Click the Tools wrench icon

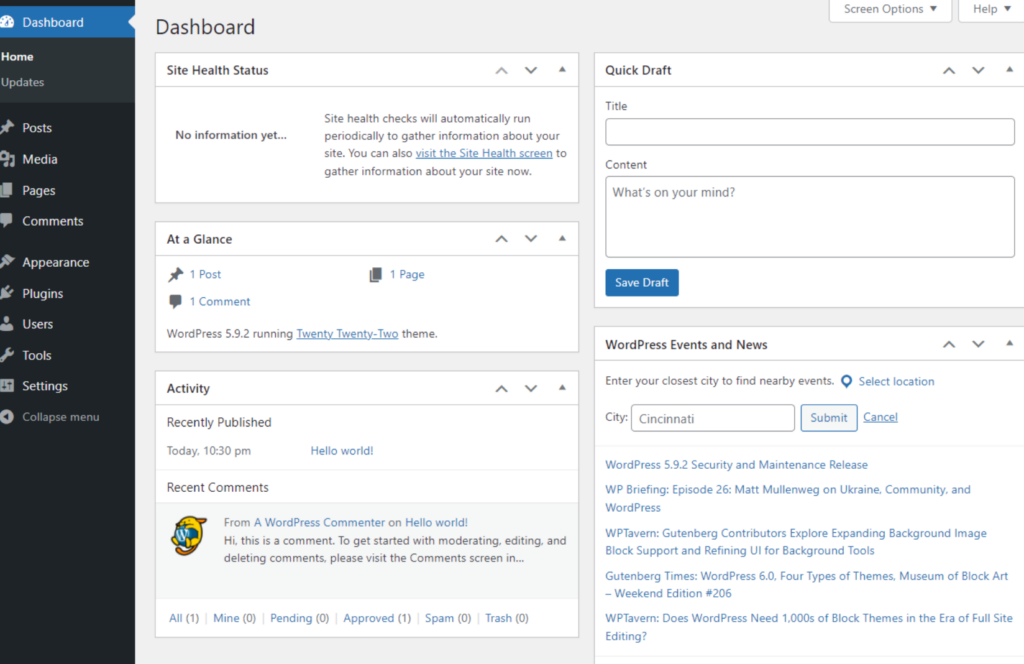(x=8, y=355)
